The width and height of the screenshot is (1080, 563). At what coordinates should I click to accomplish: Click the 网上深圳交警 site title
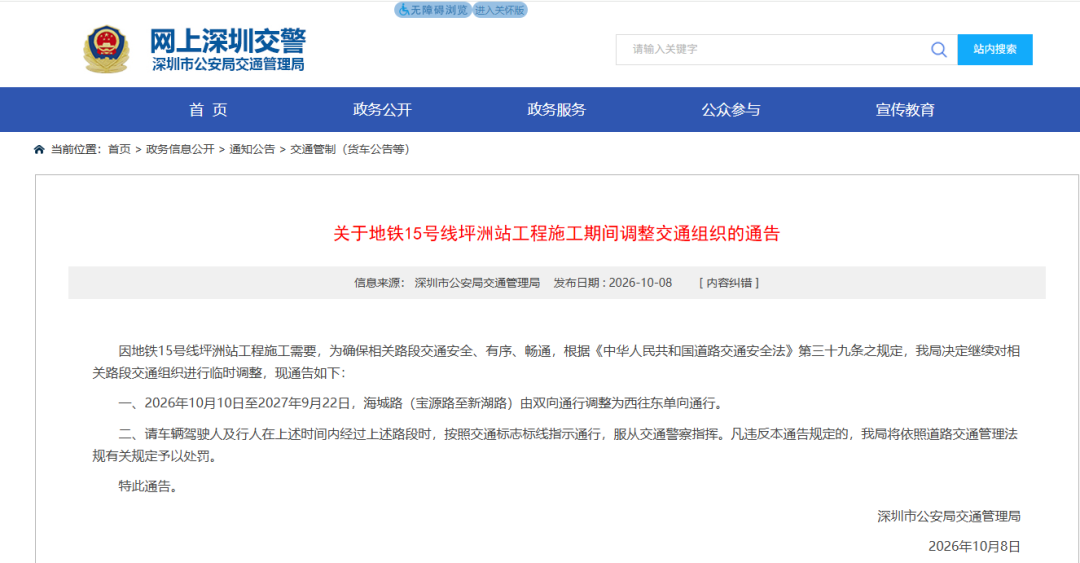pos(228,41)
